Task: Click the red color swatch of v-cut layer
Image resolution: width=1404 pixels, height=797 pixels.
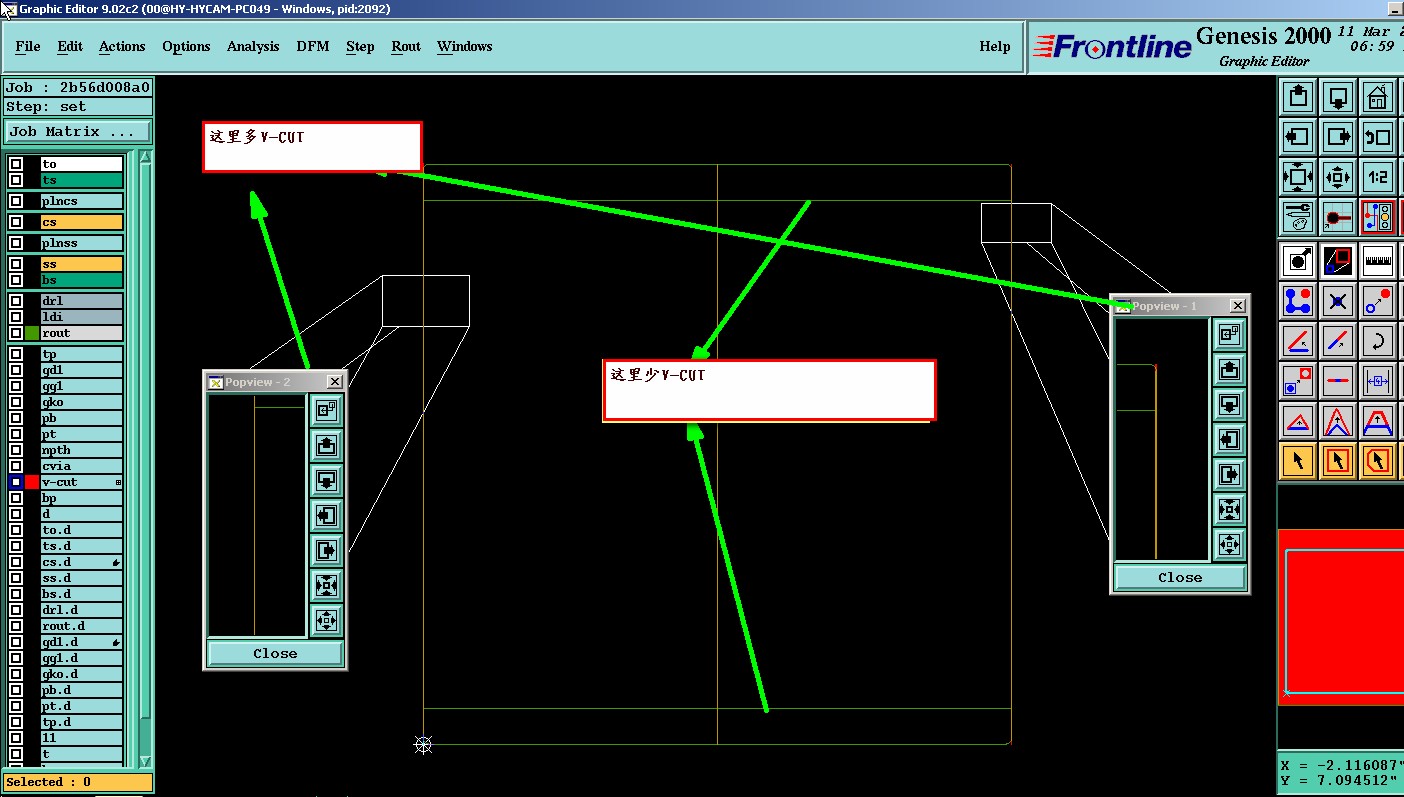Action: click(x=32, y=482)
